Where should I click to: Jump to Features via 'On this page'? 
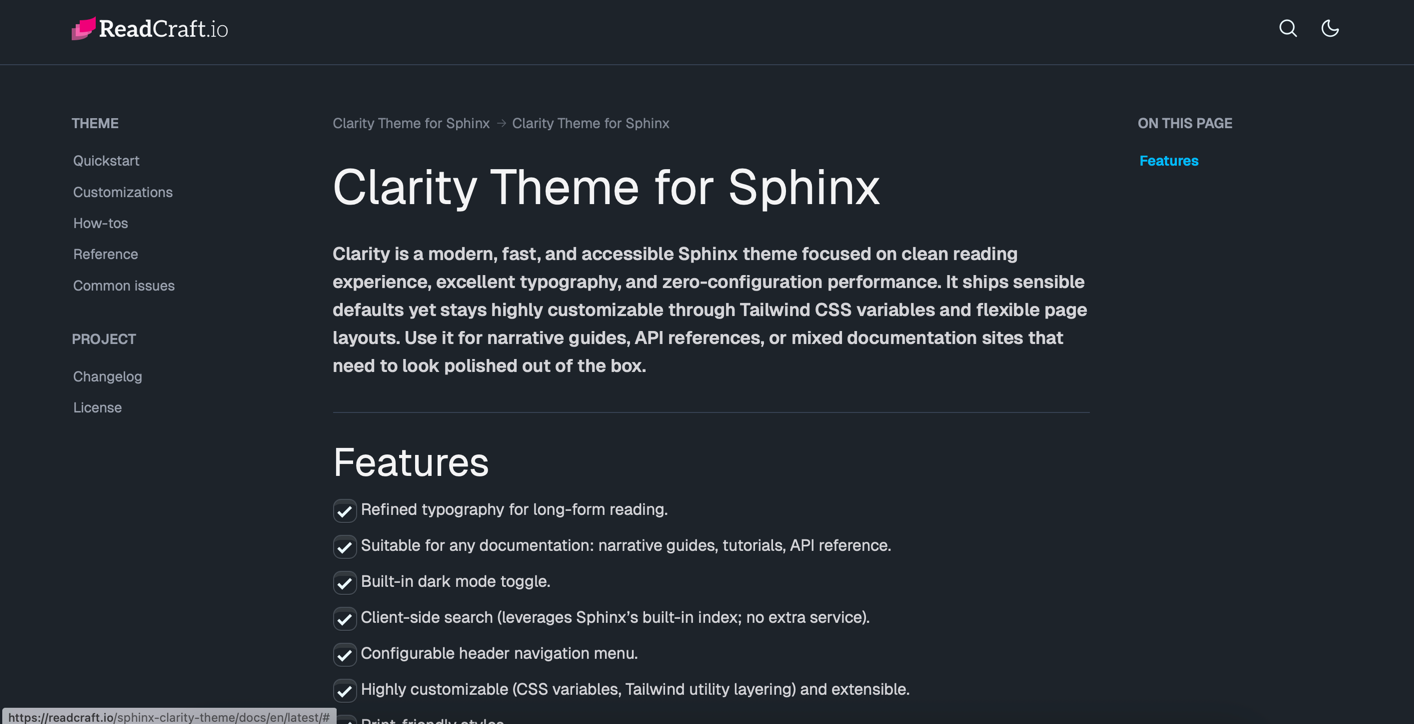click(1168, 161)
